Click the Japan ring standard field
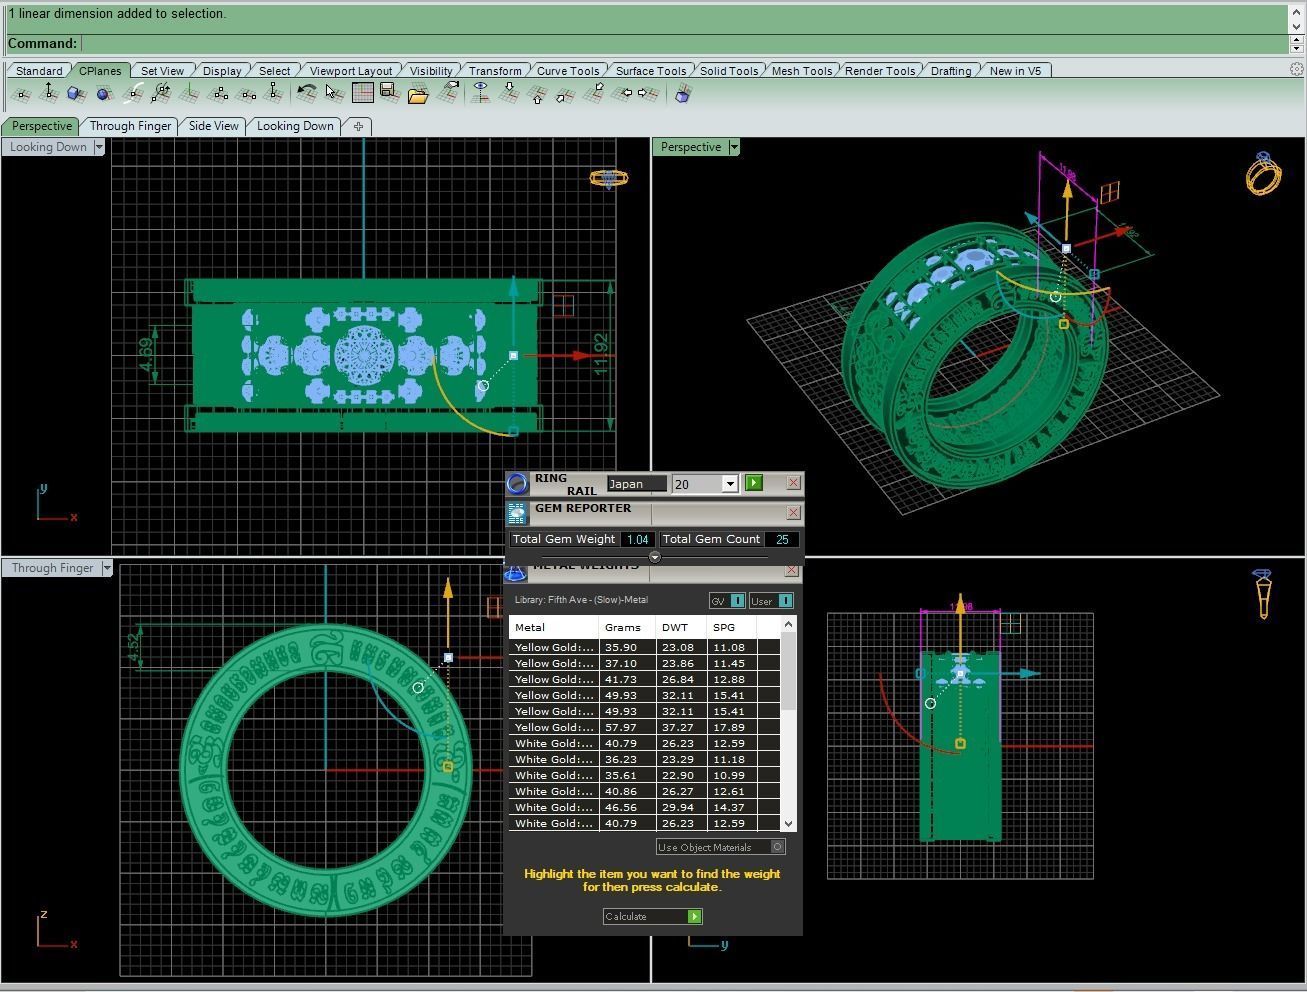The image size is (1307, 992). coord(637,484)
